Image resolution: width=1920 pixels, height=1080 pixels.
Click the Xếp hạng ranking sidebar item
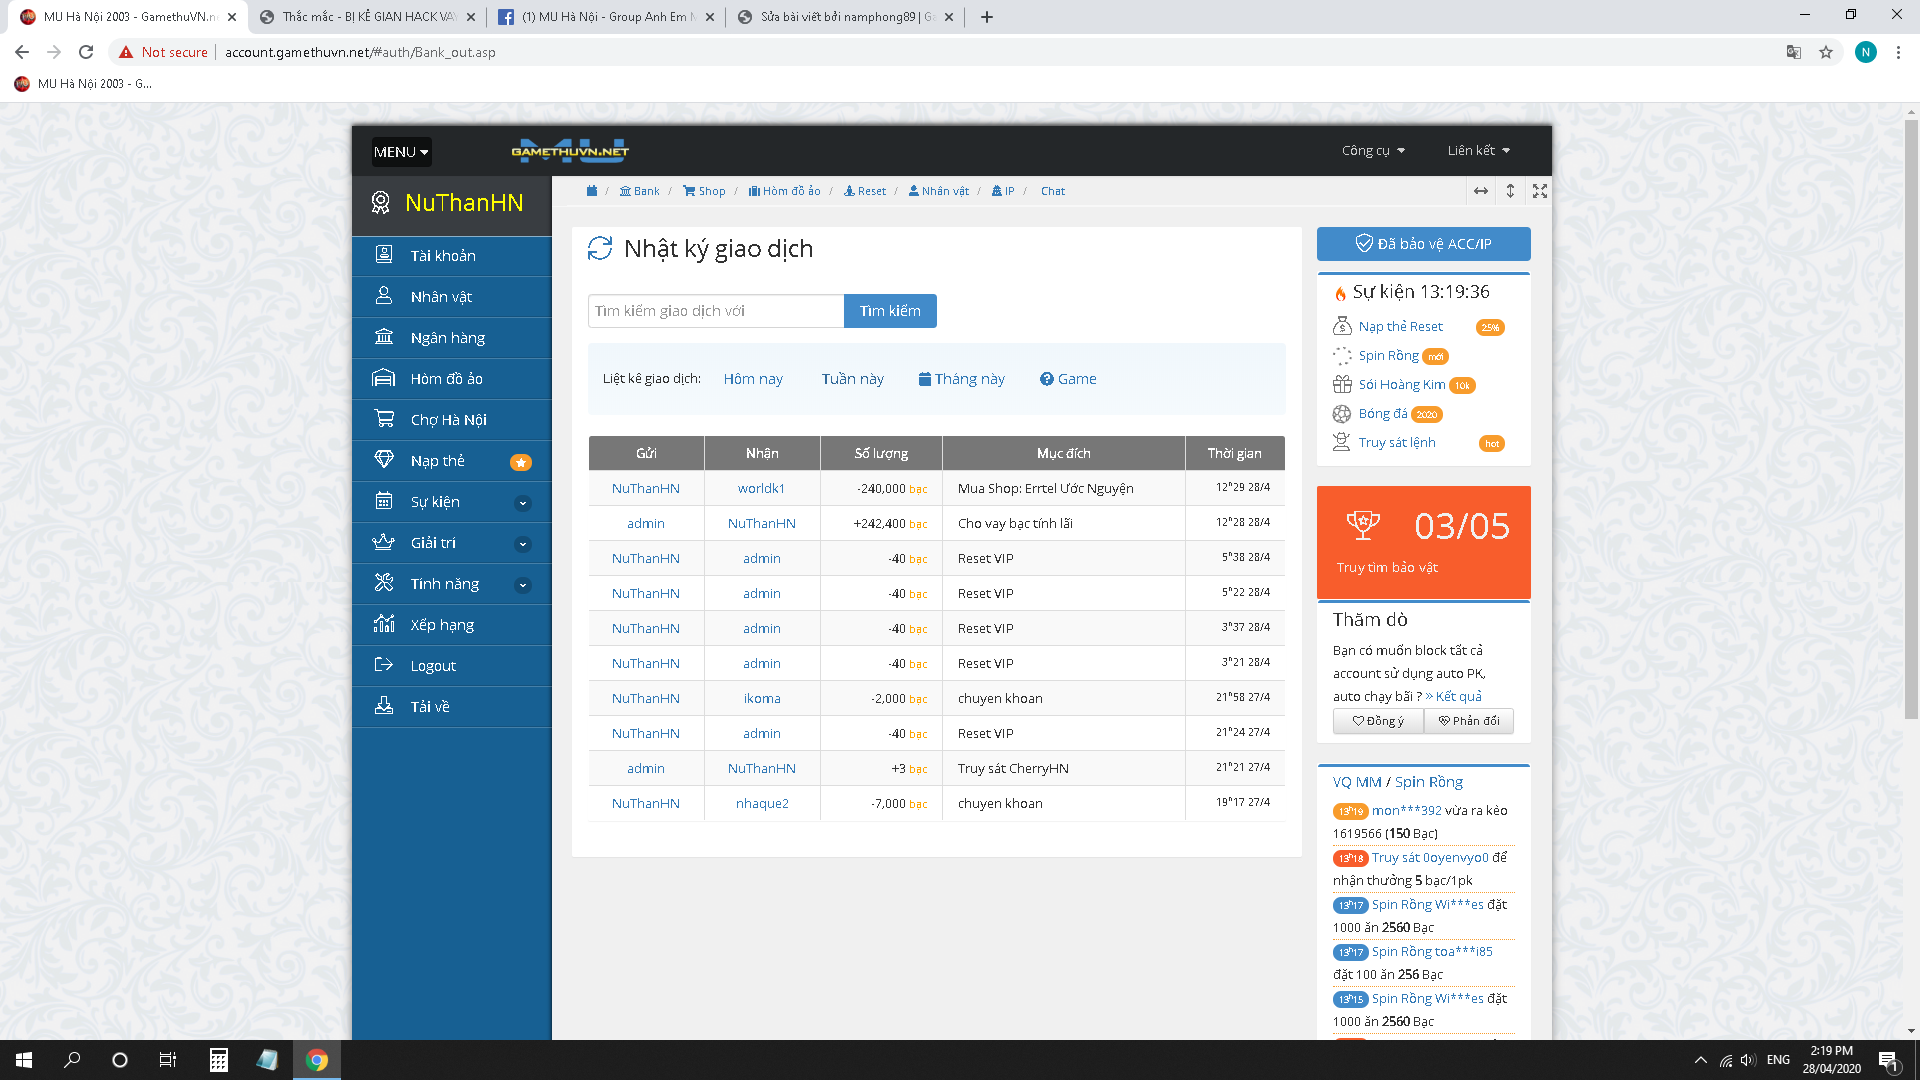point(442,625)
